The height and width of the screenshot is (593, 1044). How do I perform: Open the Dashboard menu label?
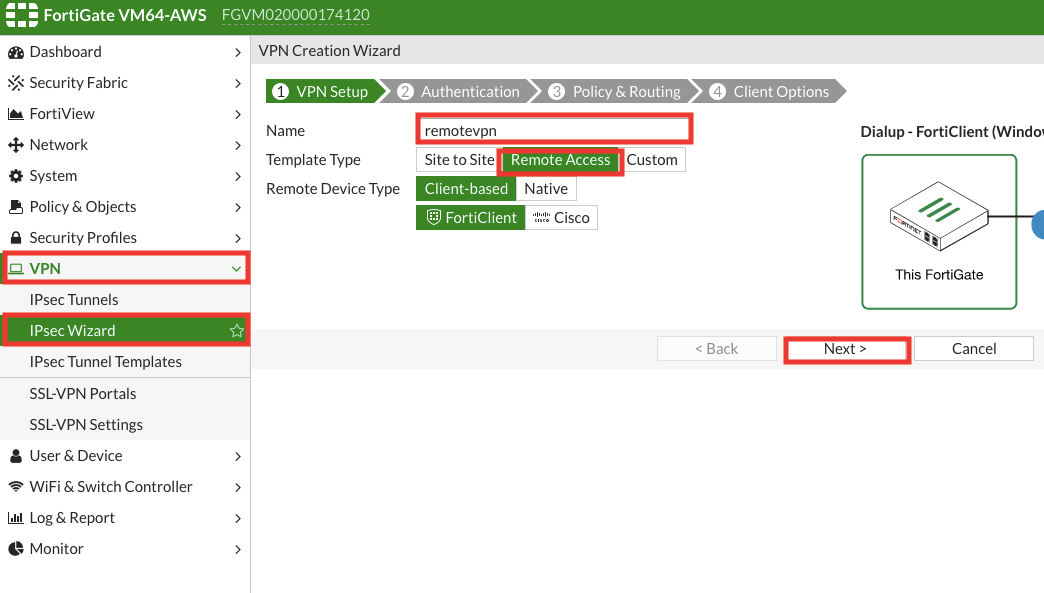tap(65, 52)
